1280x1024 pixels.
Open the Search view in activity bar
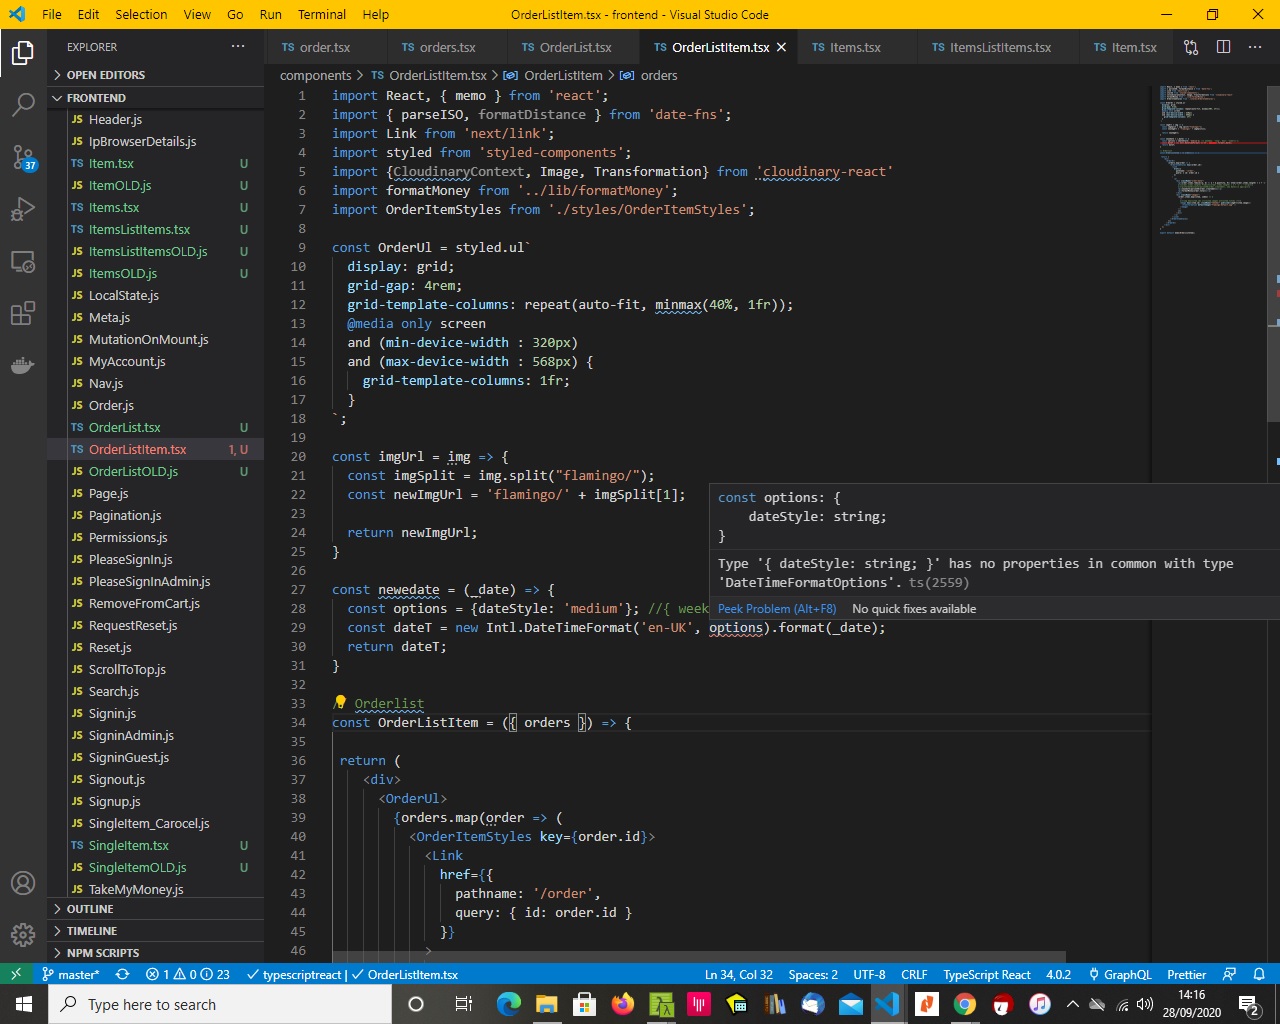23,105
